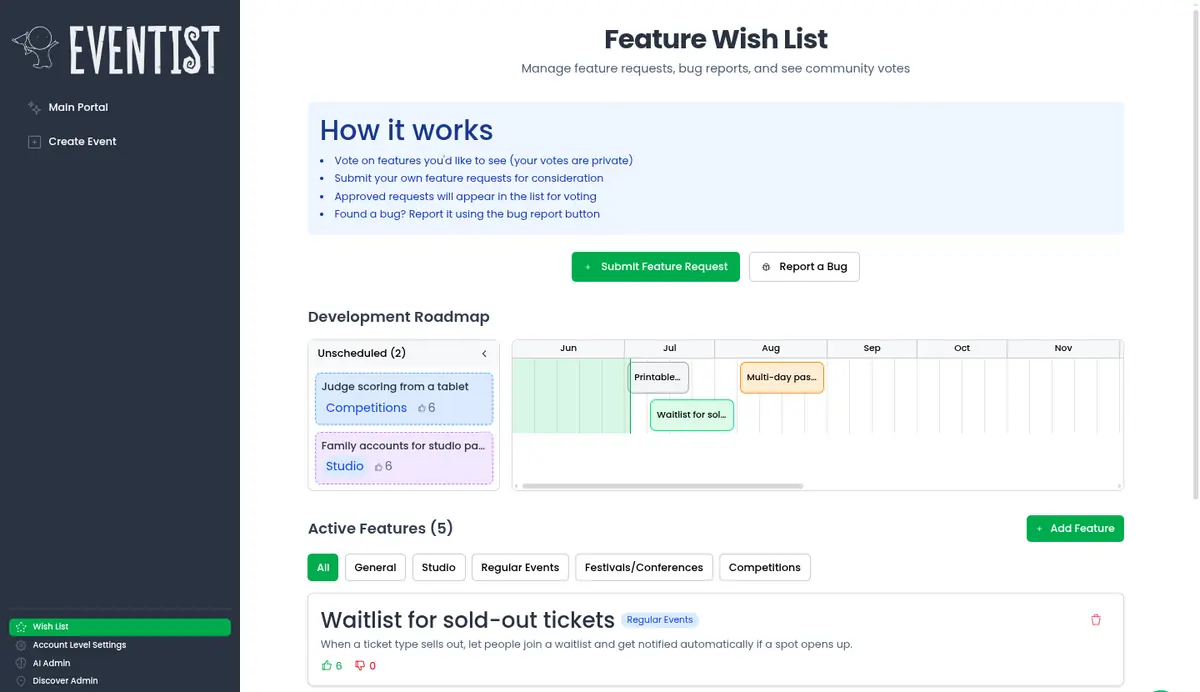
Task: Click the Oct month header
Action: pyautogui.click(x=962, y=348)
